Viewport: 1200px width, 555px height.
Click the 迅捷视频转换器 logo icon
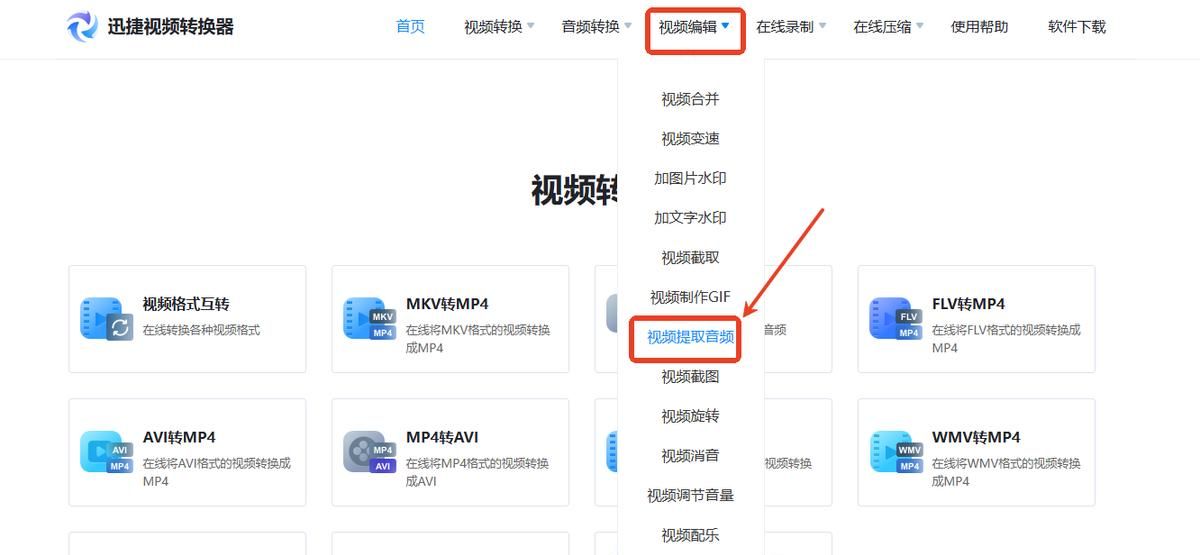pos(83,27)
